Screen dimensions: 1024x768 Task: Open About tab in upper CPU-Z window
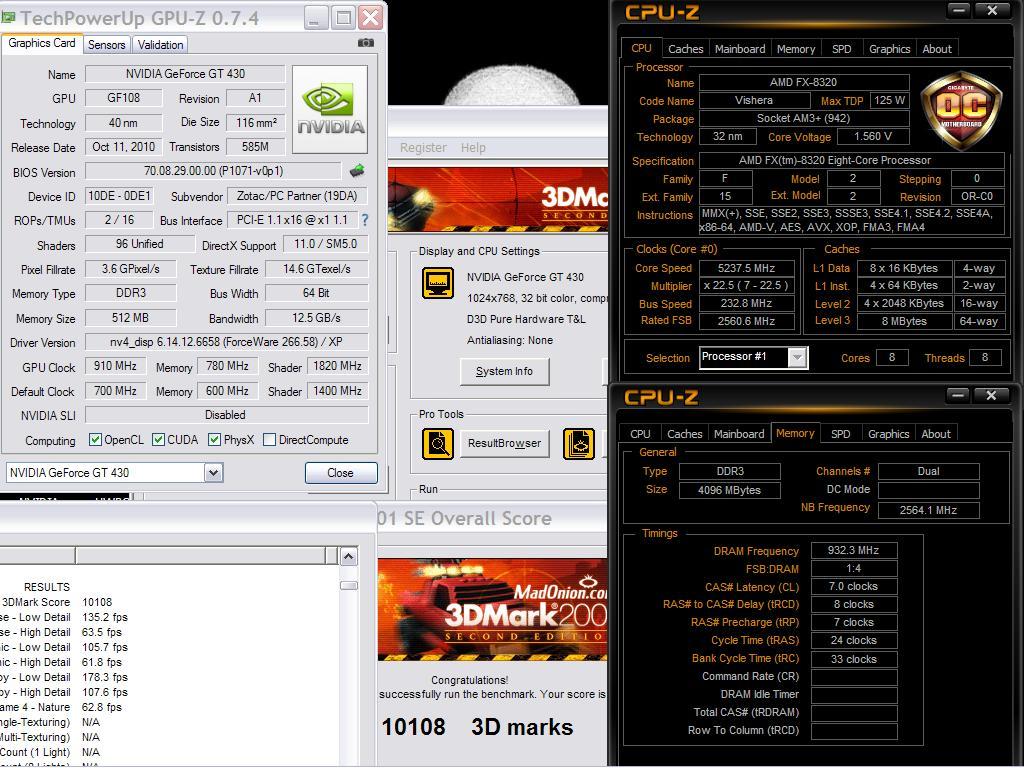(937, 49)
